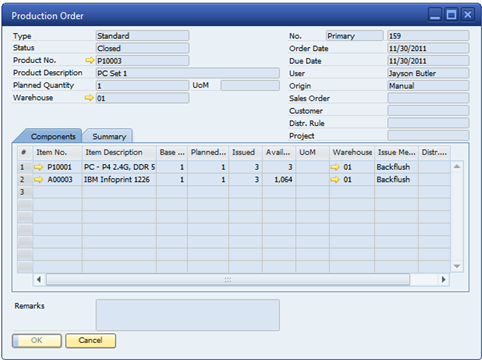Close the Production Order window
This screenshot has height=360, width=482.
click(x=468, y=15)
